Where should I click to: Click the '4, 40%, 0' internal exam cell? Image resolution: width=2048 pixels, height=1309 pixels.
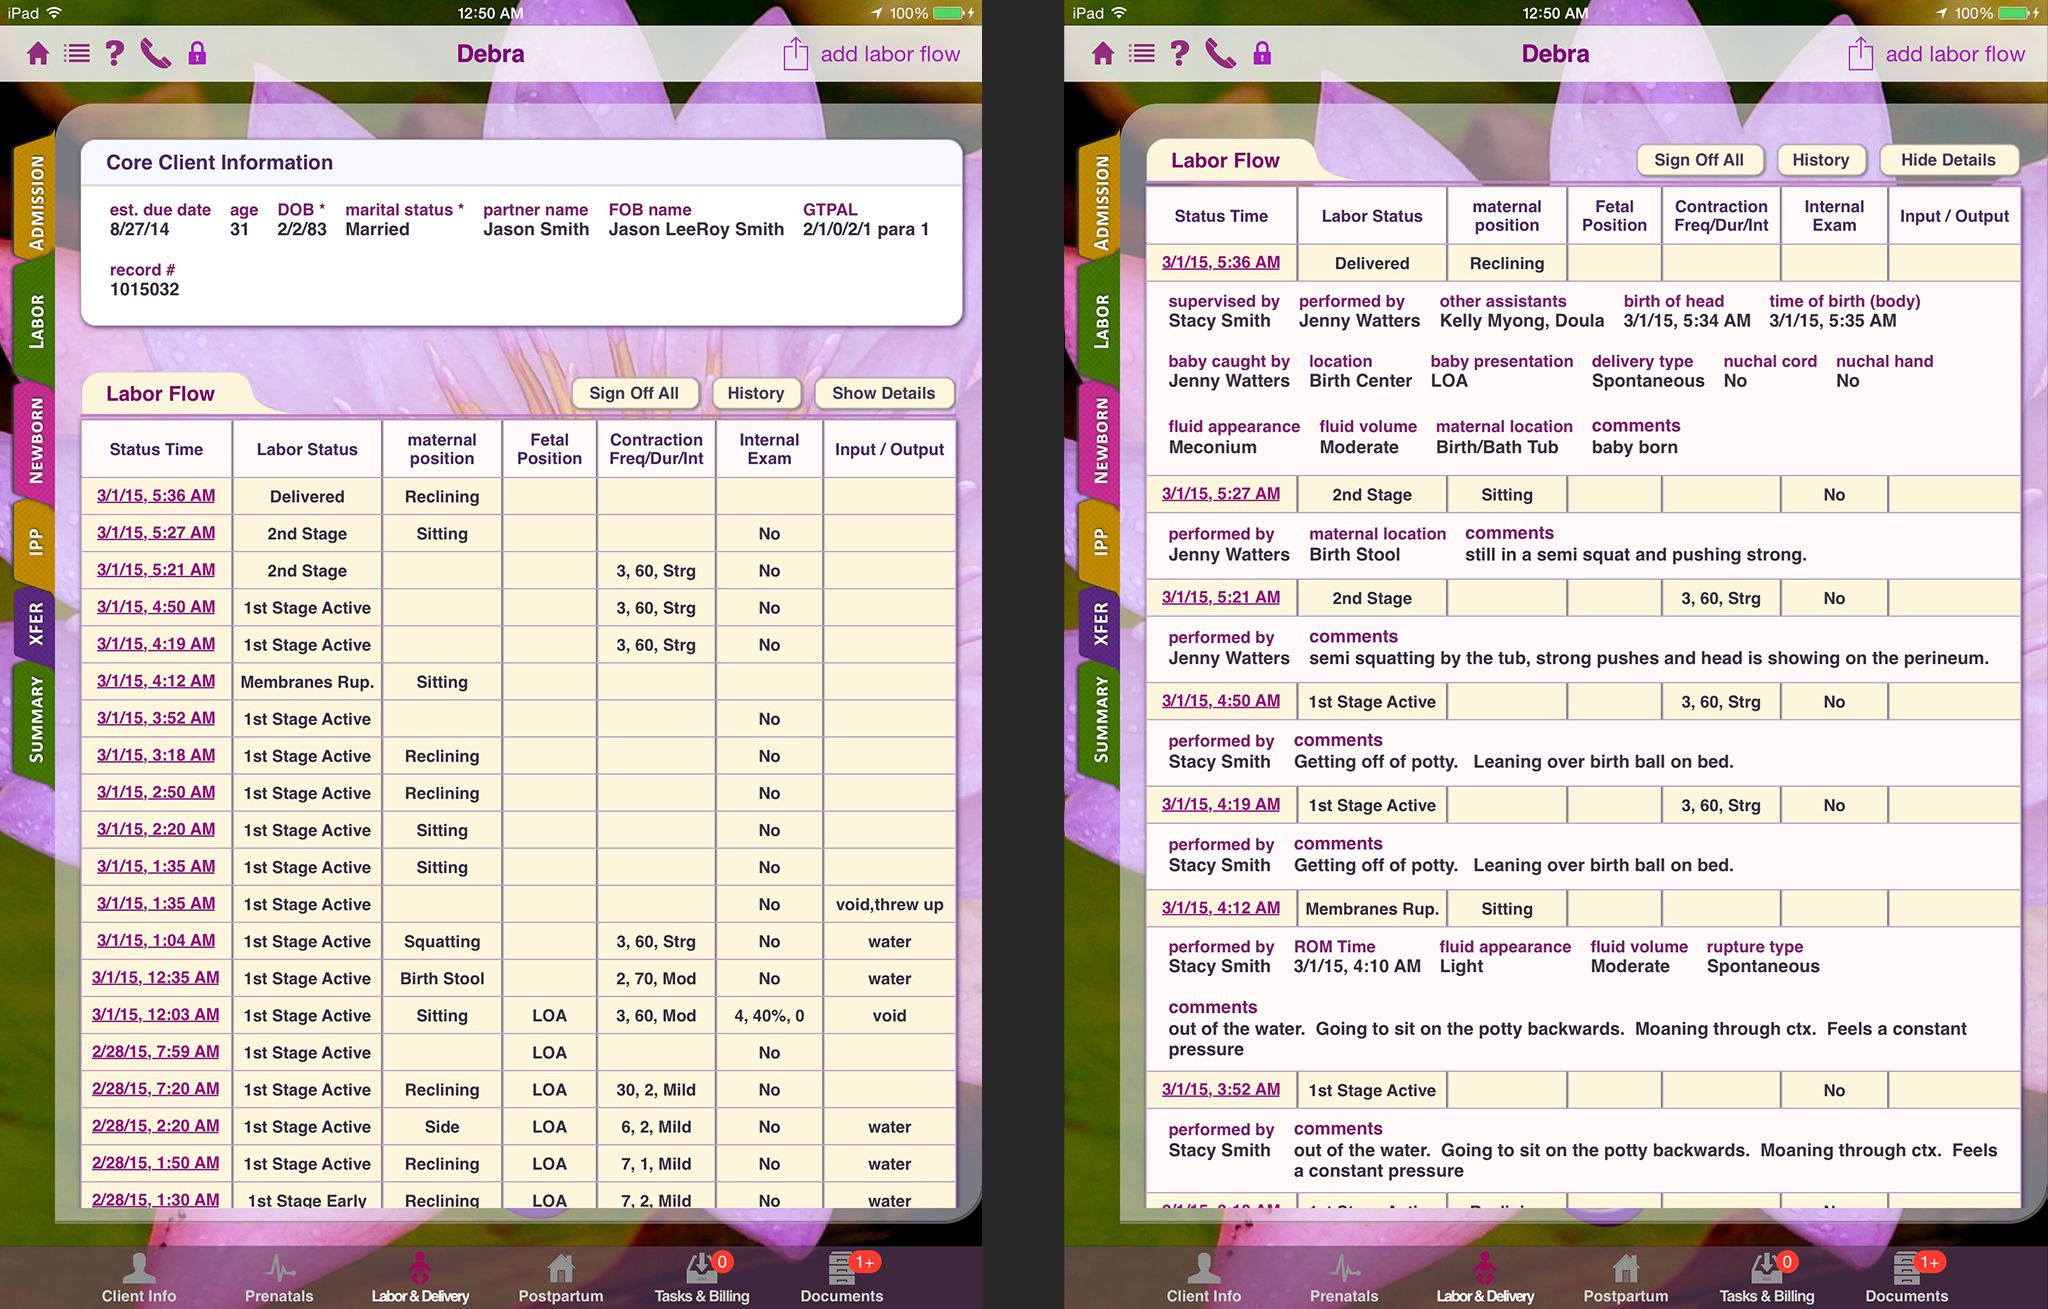click(x=769, y=1015)
